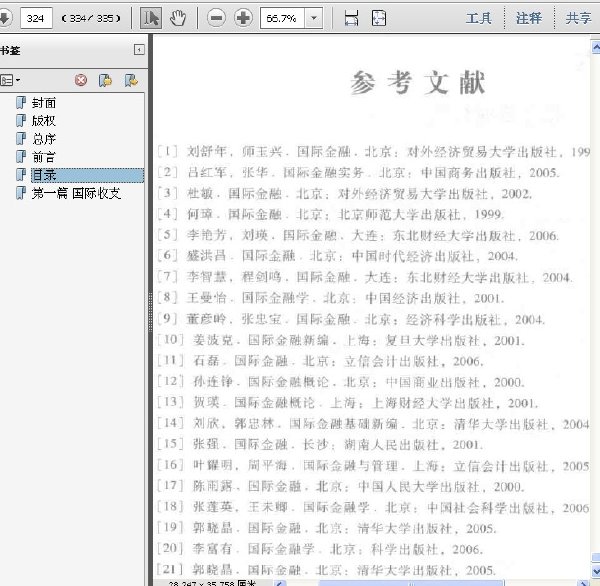
Task: Open the zoom level dropdown arrow
Action: [x=314, y=18]
